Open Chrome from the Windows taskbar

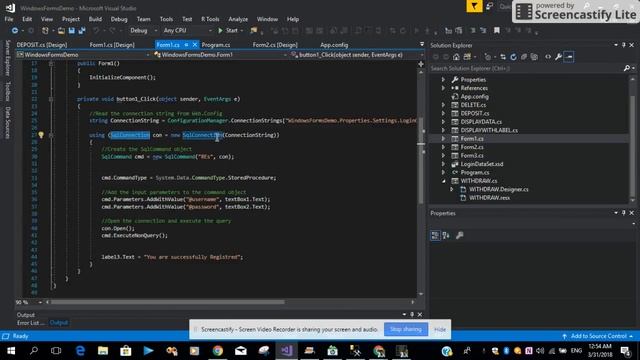point(218,351)
